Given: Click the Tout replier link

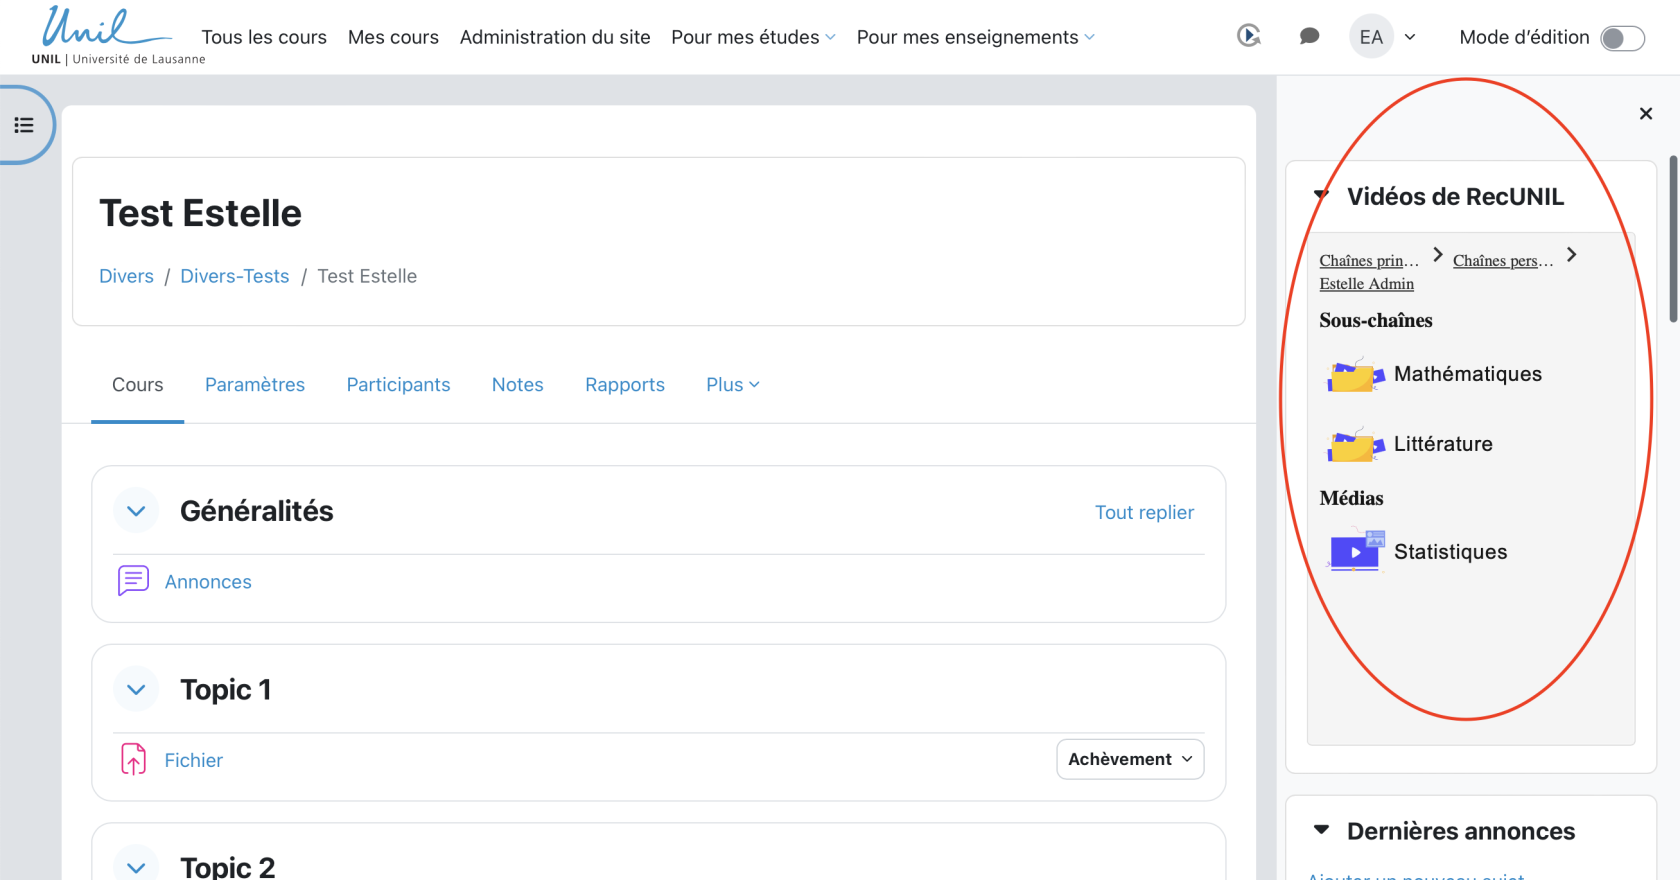Looking at the screenshot, I should (x=1144, y=512).
